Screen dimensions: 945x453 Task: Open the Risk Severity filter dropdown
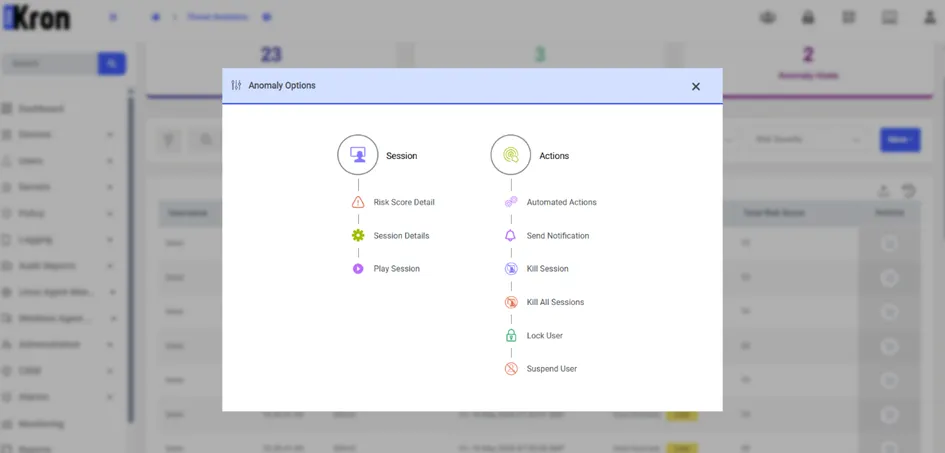tap(808, 140)
